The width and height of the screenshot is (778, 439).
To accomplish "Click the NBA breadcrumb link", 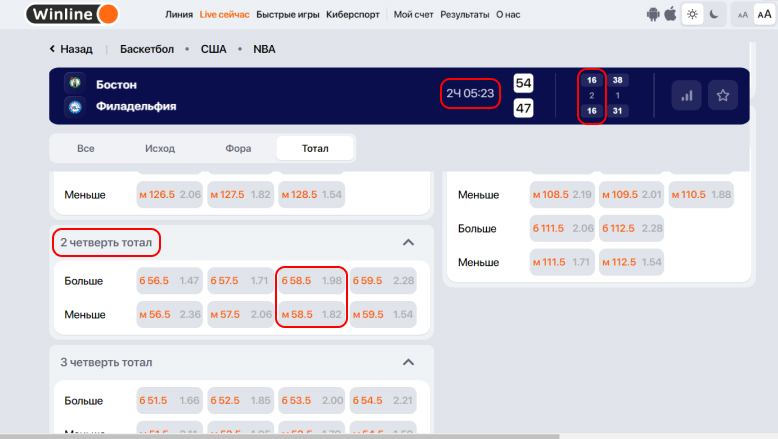I will [x=264, y=49].
